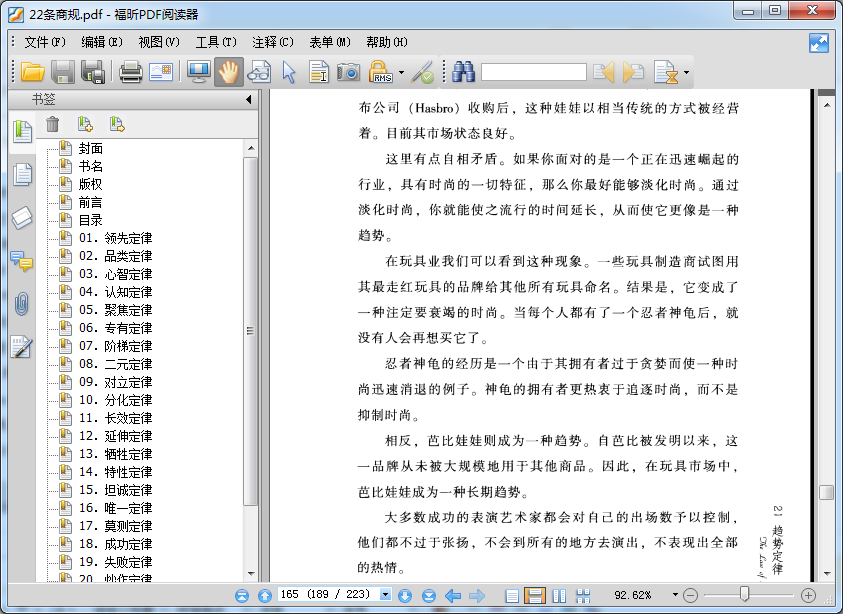Screen dimensions: 843x614
Task: Activate the Snapshot camera tool
Action: [348, 72]
